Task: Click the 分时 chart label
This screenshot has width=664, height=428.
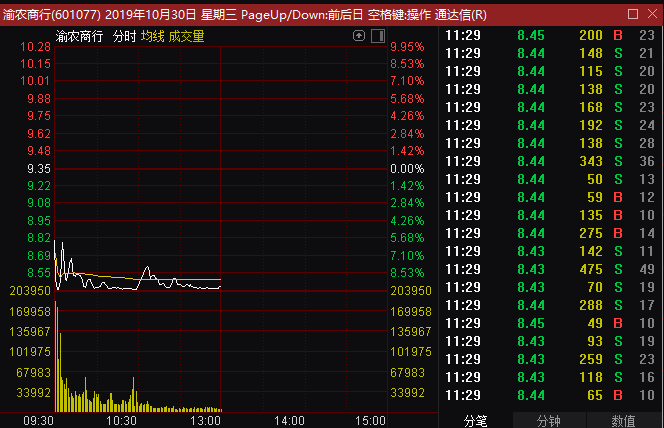Action: coord(124,36)
